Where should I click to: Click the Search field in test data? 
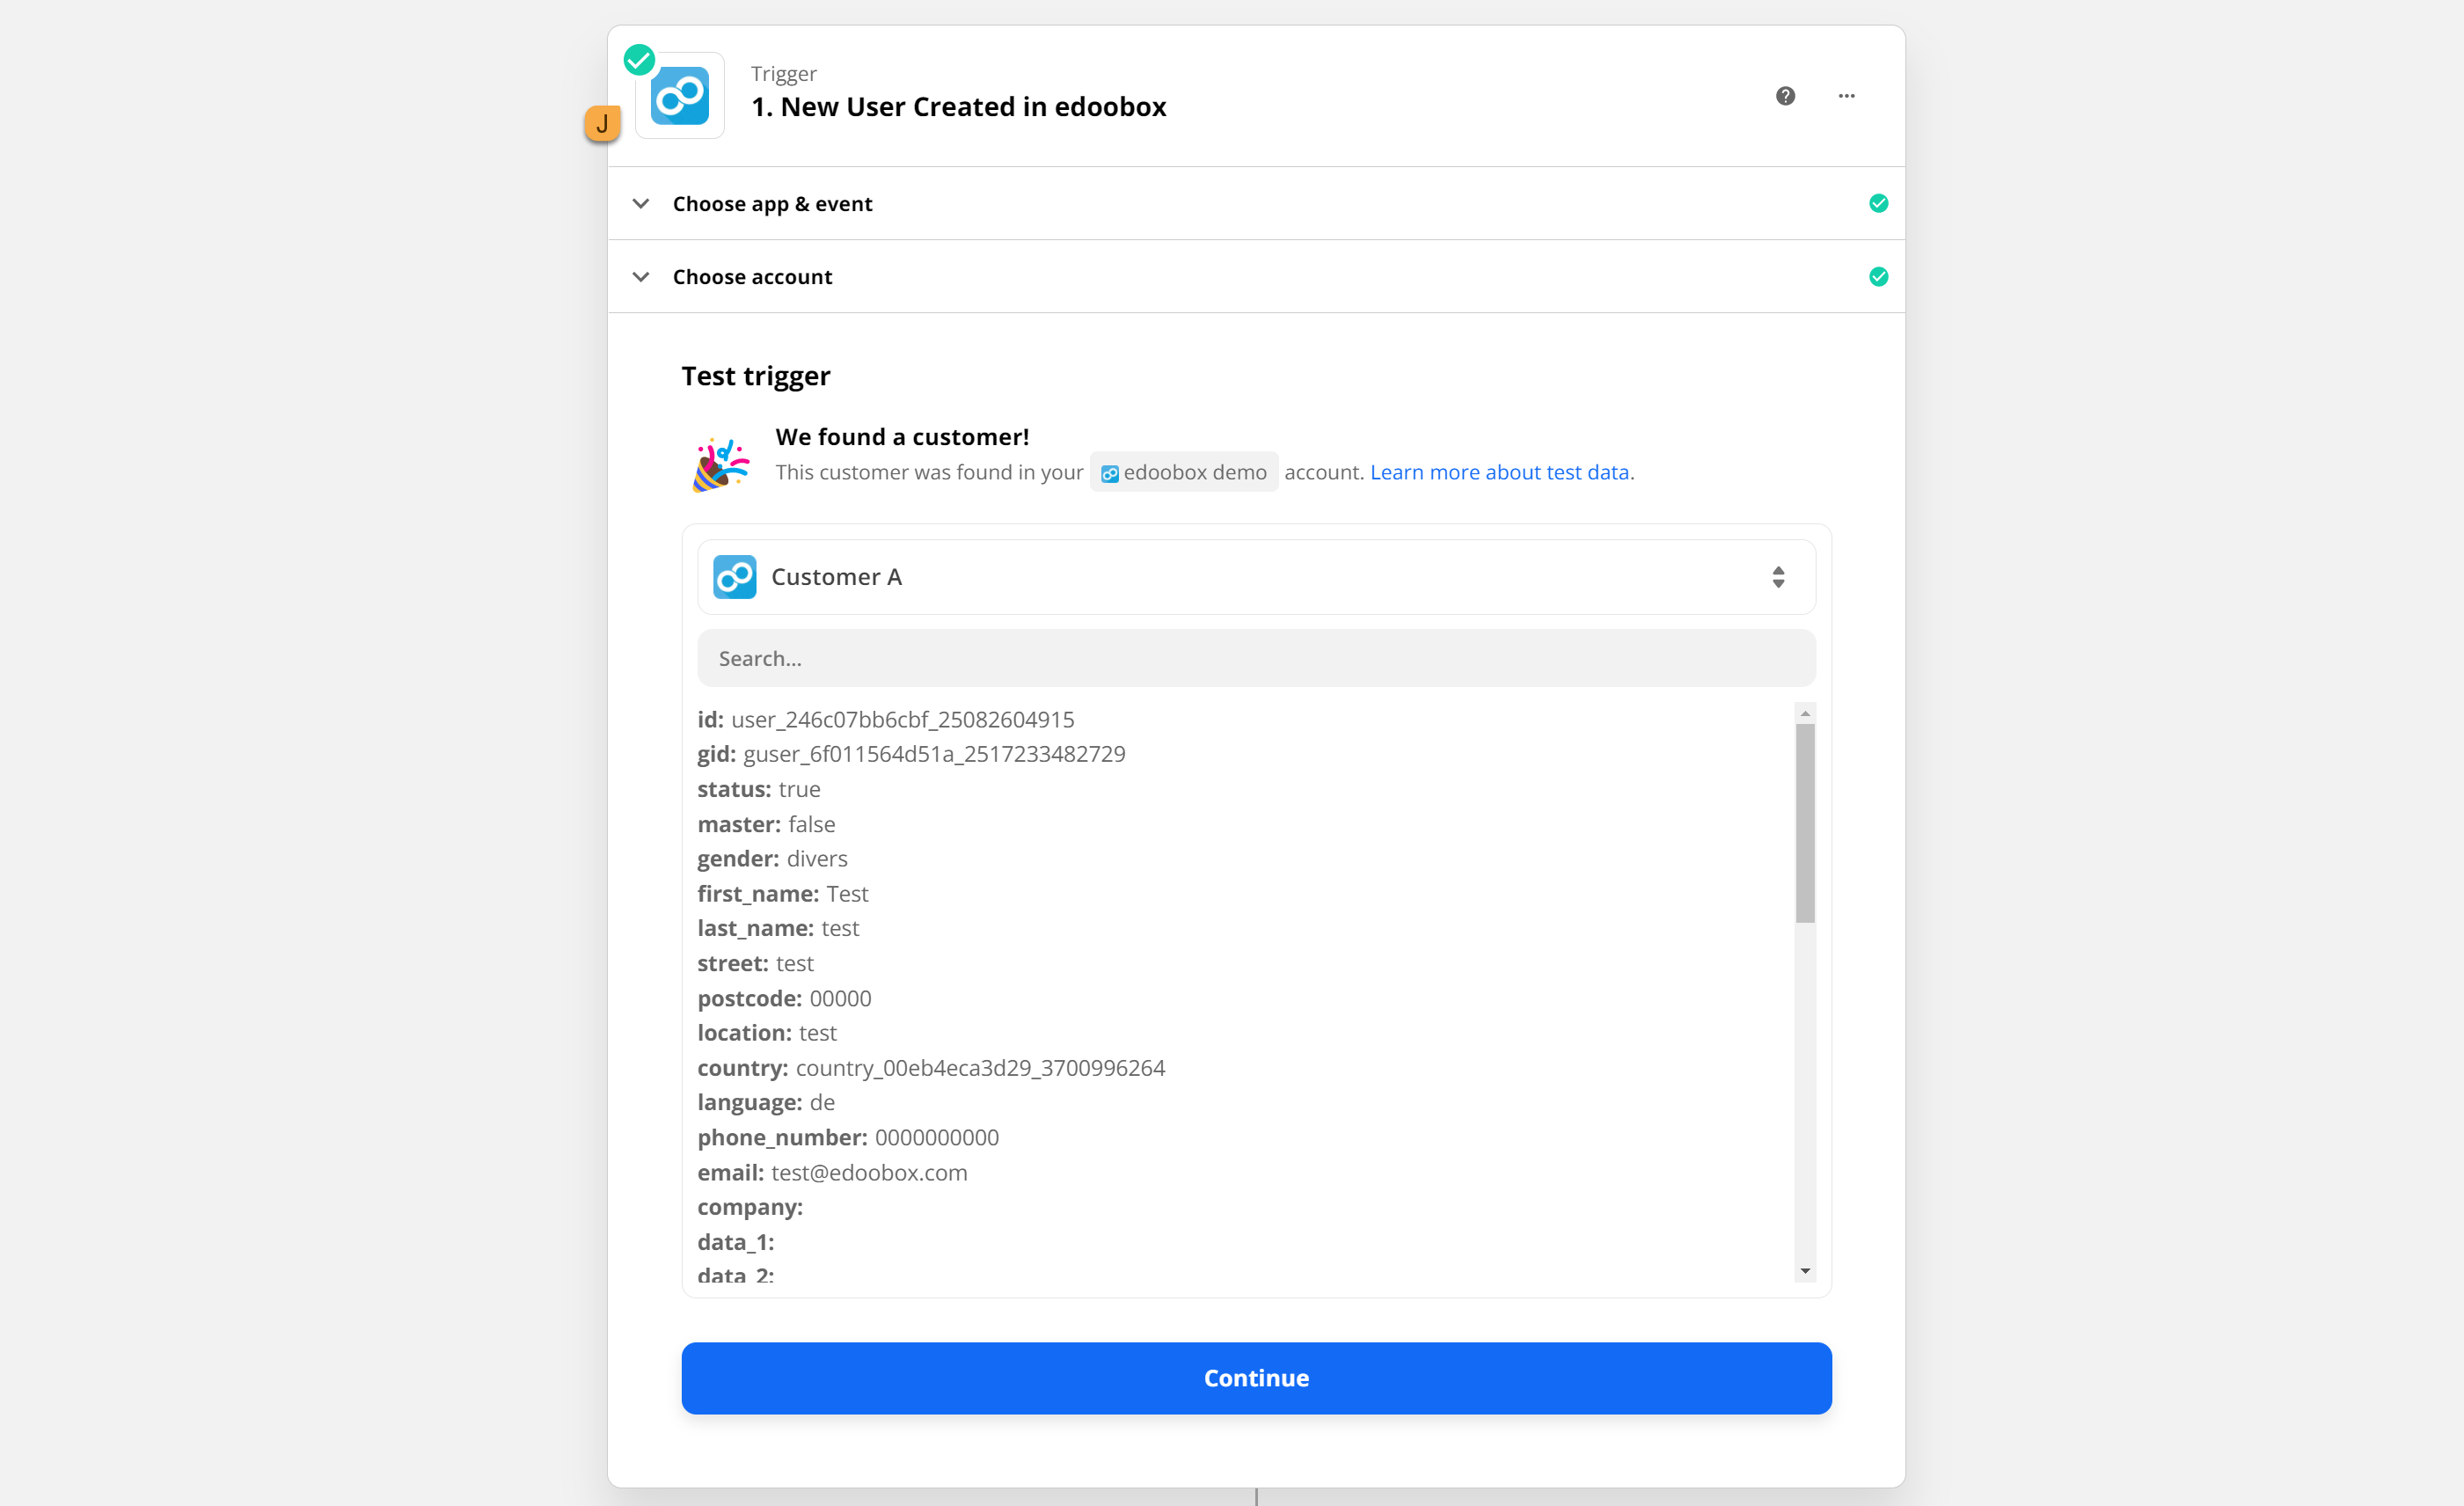point(1256,658)
